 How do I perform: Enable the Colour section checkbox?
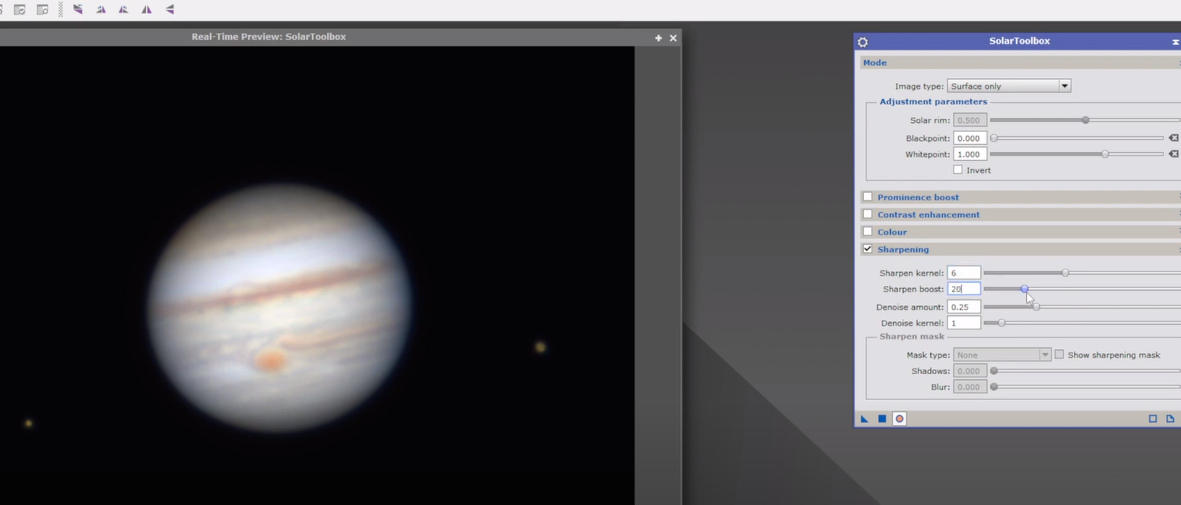868,231
